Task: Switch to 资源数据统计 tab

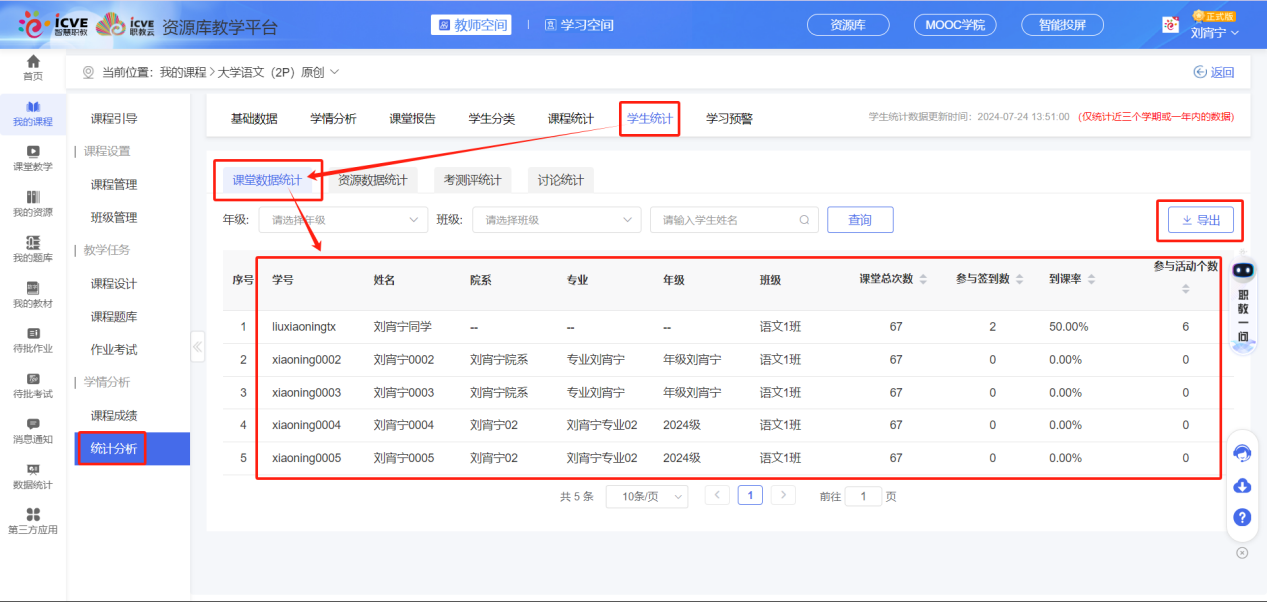Action: [372, 180]
